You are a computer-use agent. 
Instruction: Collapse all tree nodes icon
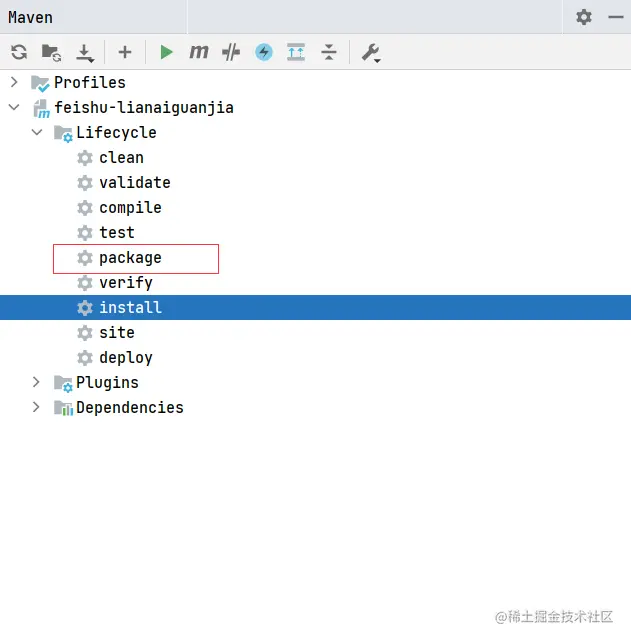(x=329, y=52)
